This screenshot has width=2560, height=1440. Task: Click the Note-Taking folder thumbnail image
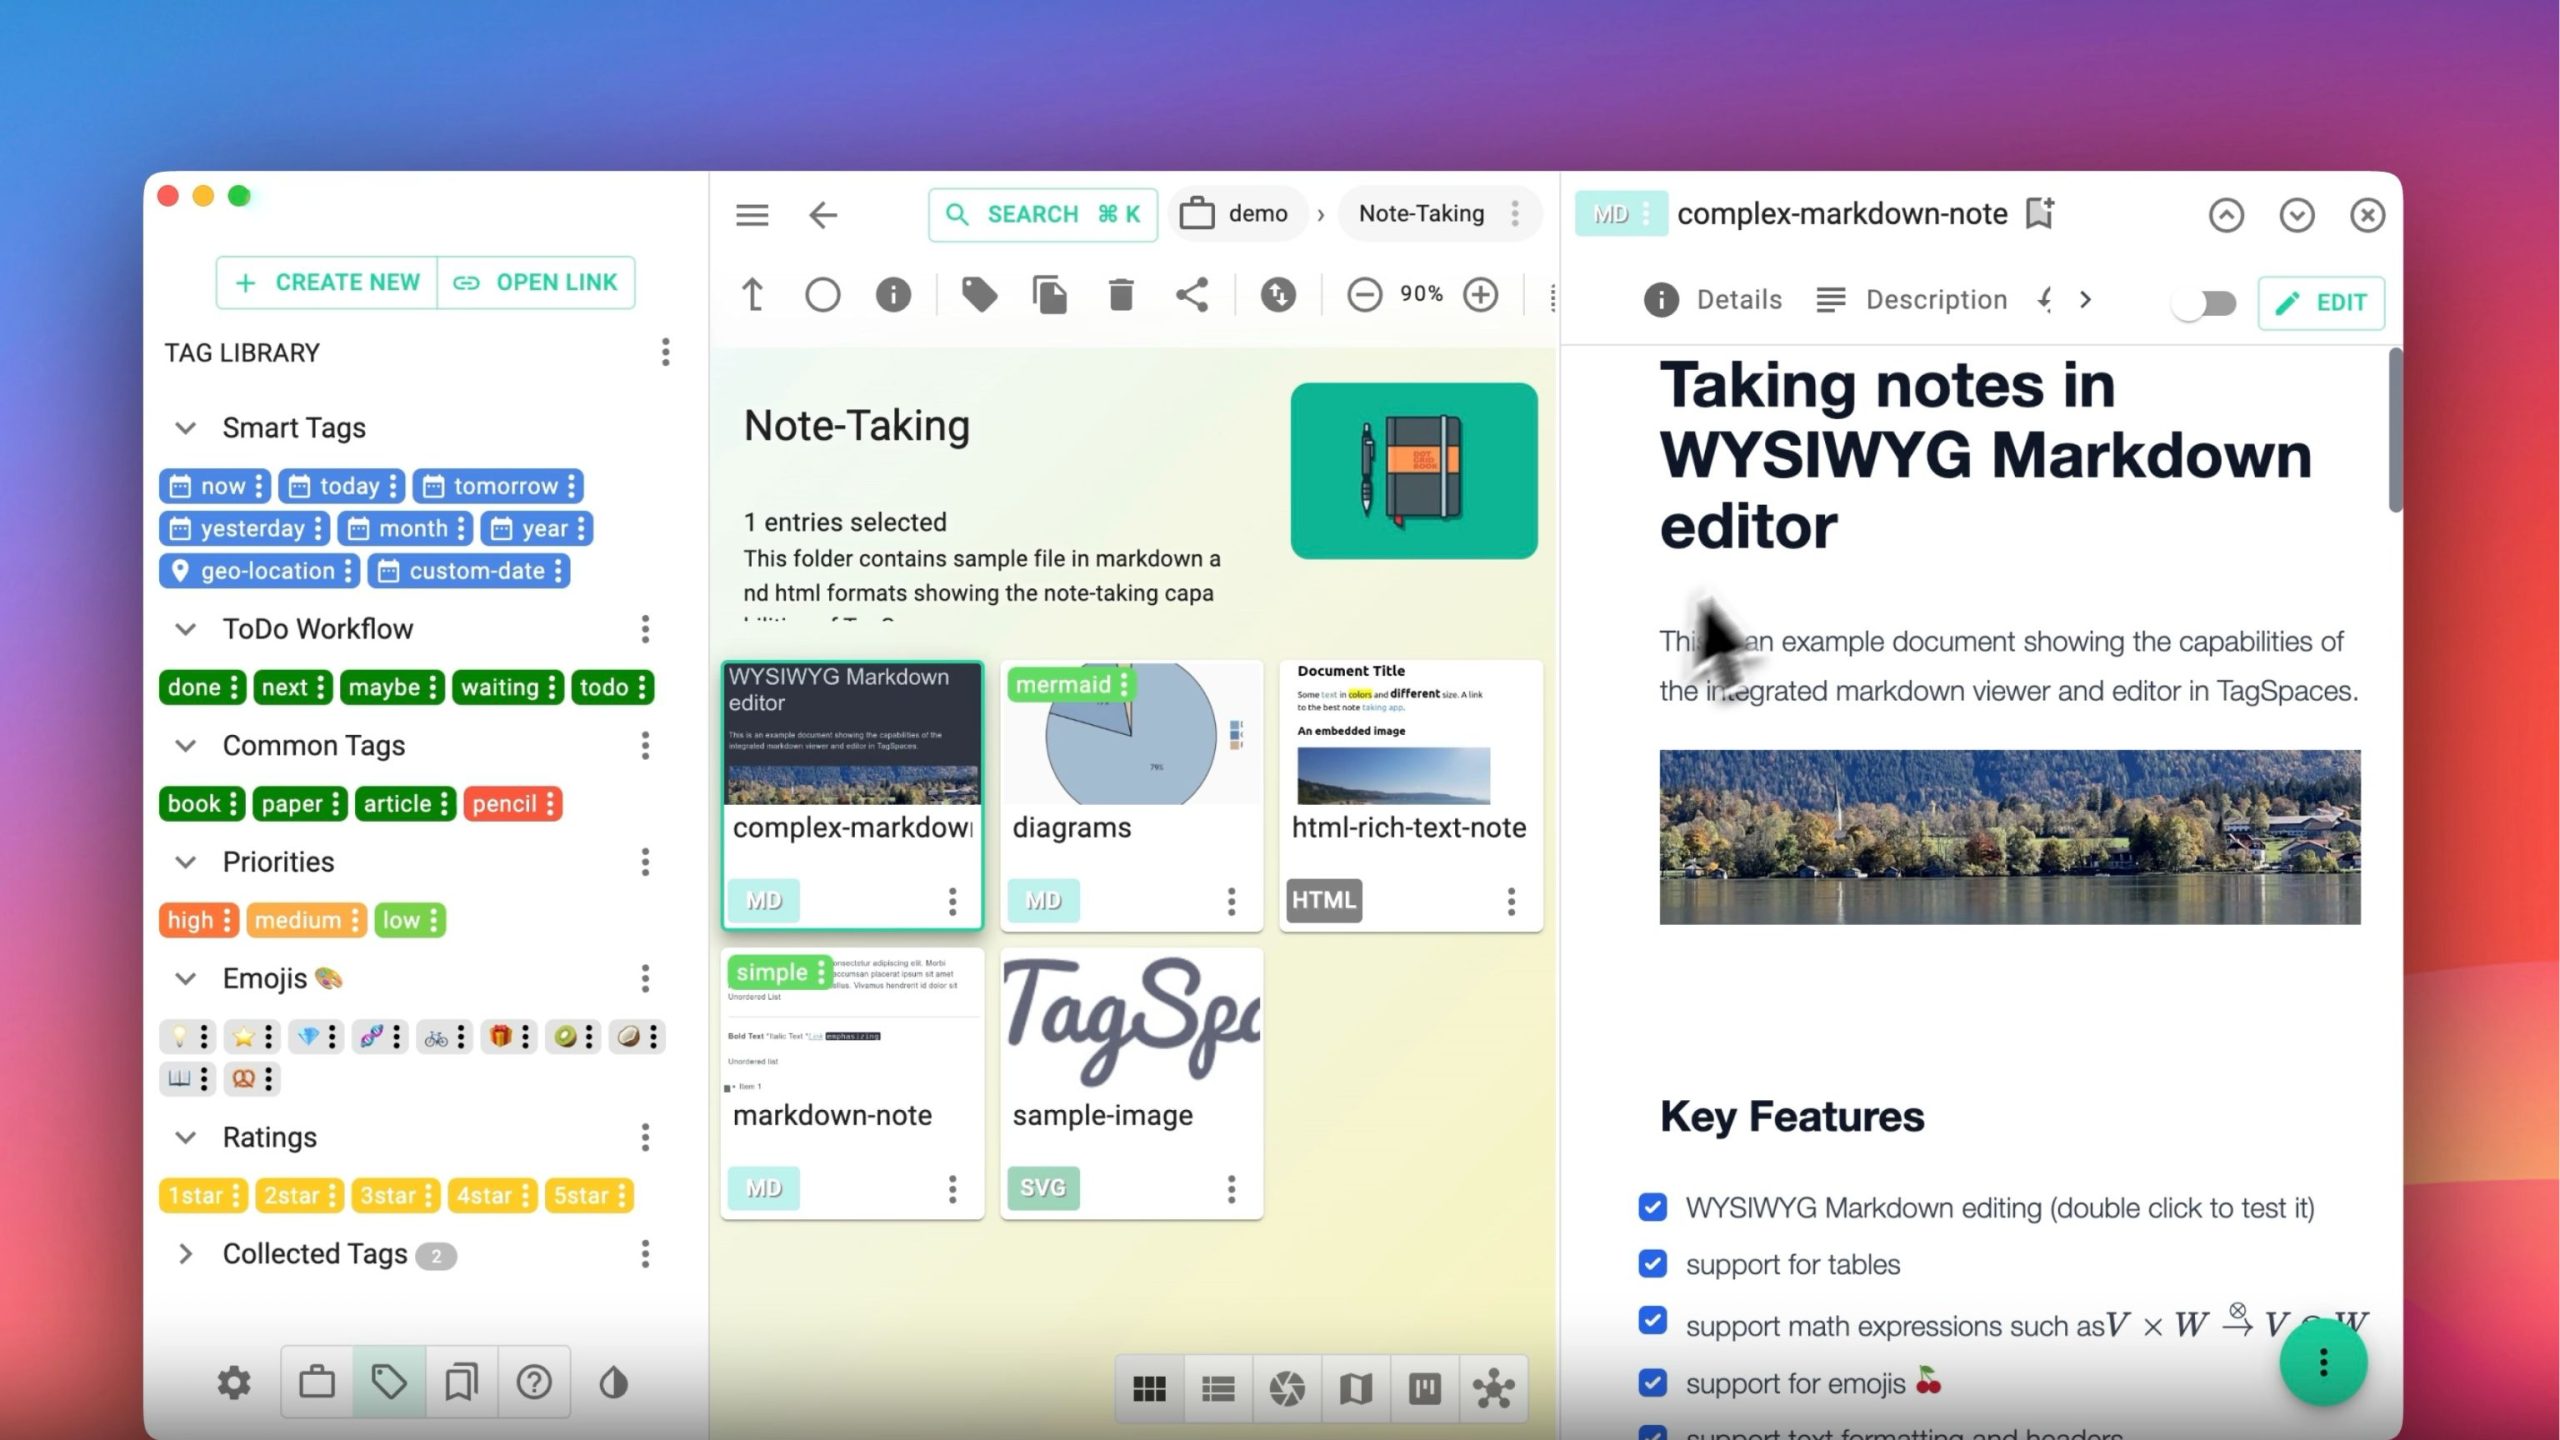click(1414, 471)
